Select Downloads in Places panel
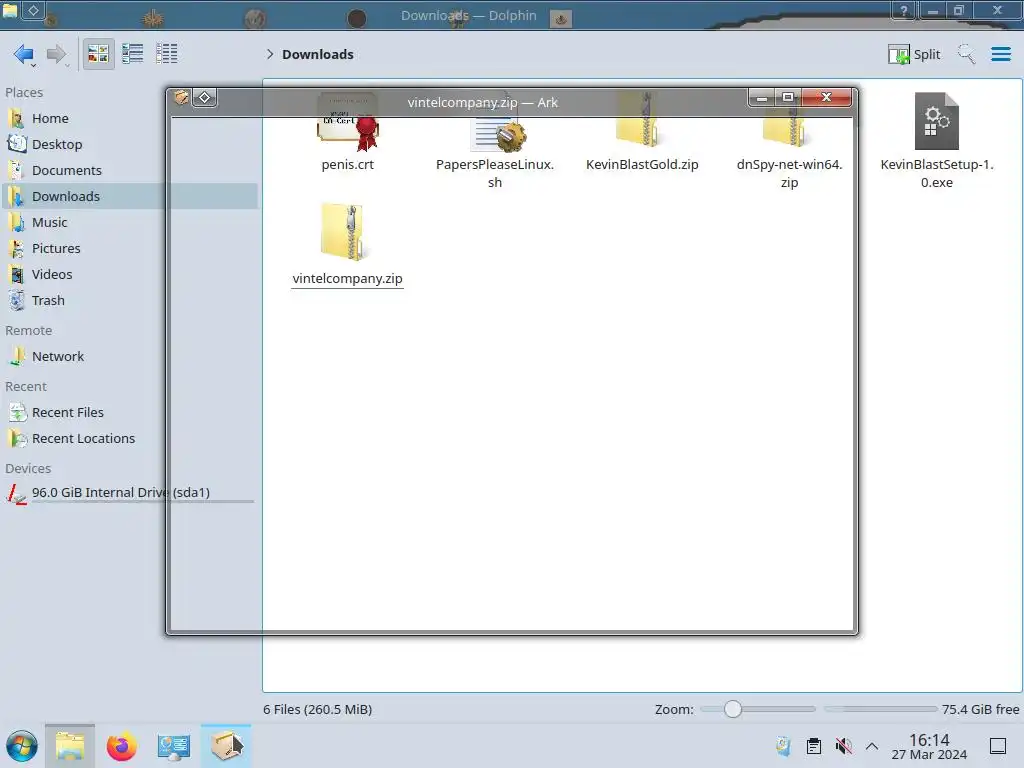This screenshot has width=1024, height=768. (x=129, y=197)
